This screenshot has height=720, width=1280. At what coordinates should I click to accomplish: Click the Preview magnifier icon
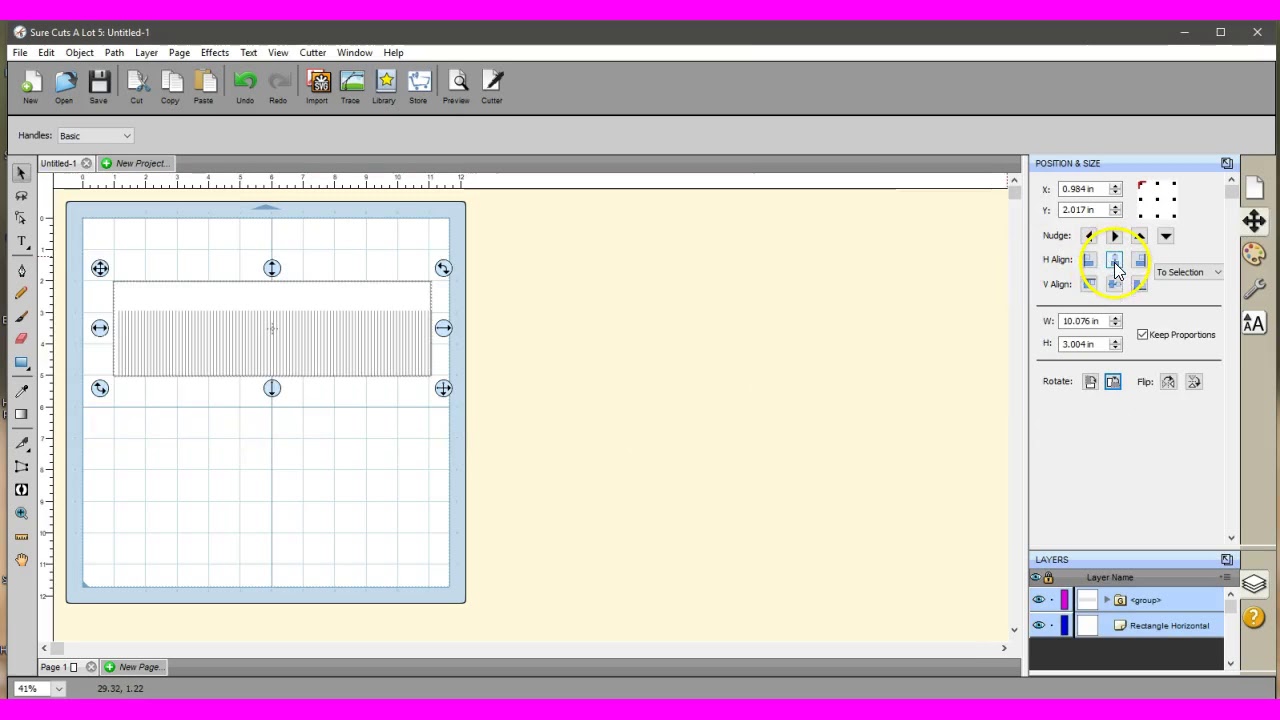click(x=456, y=87)
